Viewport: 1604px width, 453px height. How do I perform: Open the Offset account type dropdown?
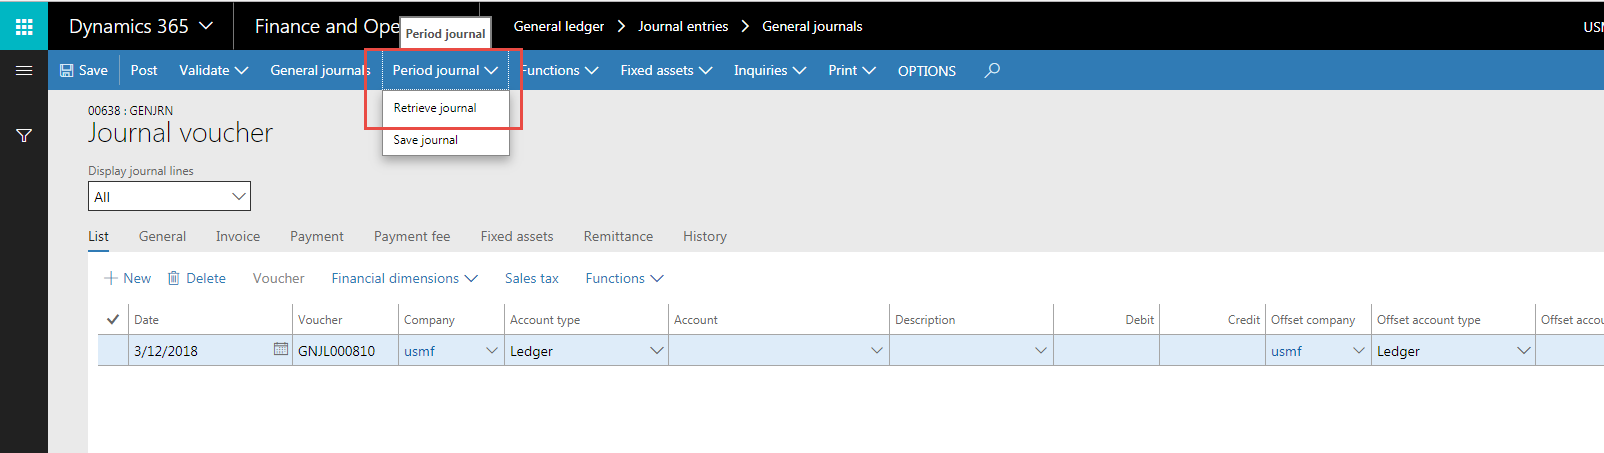coord(1523,351)
